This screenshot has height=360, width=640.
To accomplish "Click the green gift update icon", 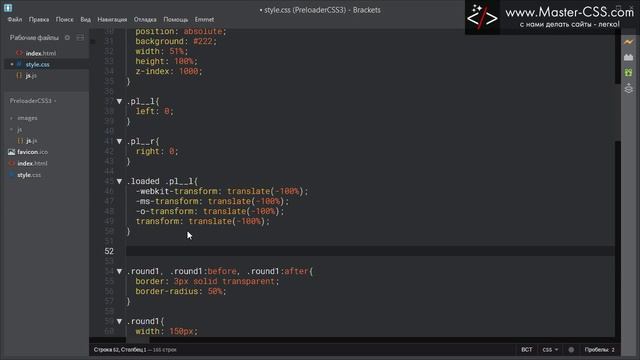I will click(628, 73).
